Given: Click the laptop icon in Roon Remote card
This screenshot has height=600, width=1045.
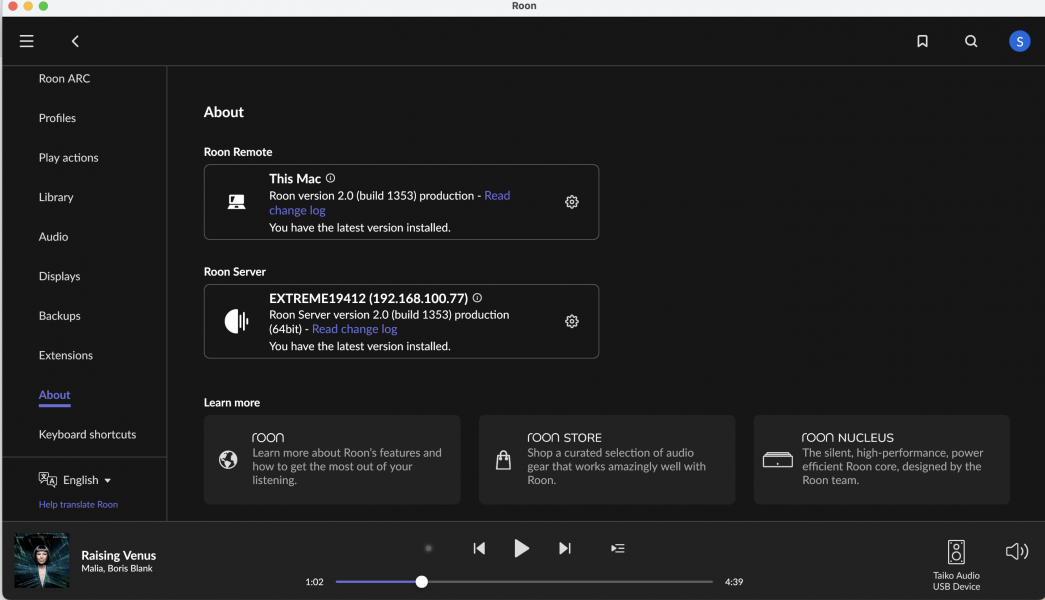Looking at the screenshot, I should (x=237, y=202).
